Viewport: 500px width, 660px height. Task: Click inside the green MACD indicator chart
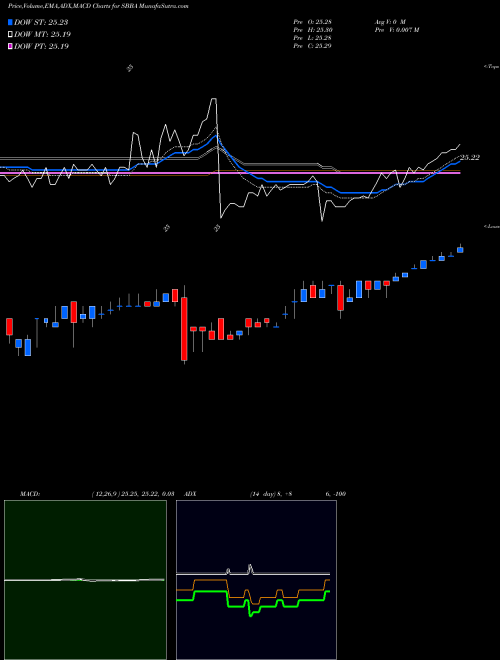pos(85,580)
